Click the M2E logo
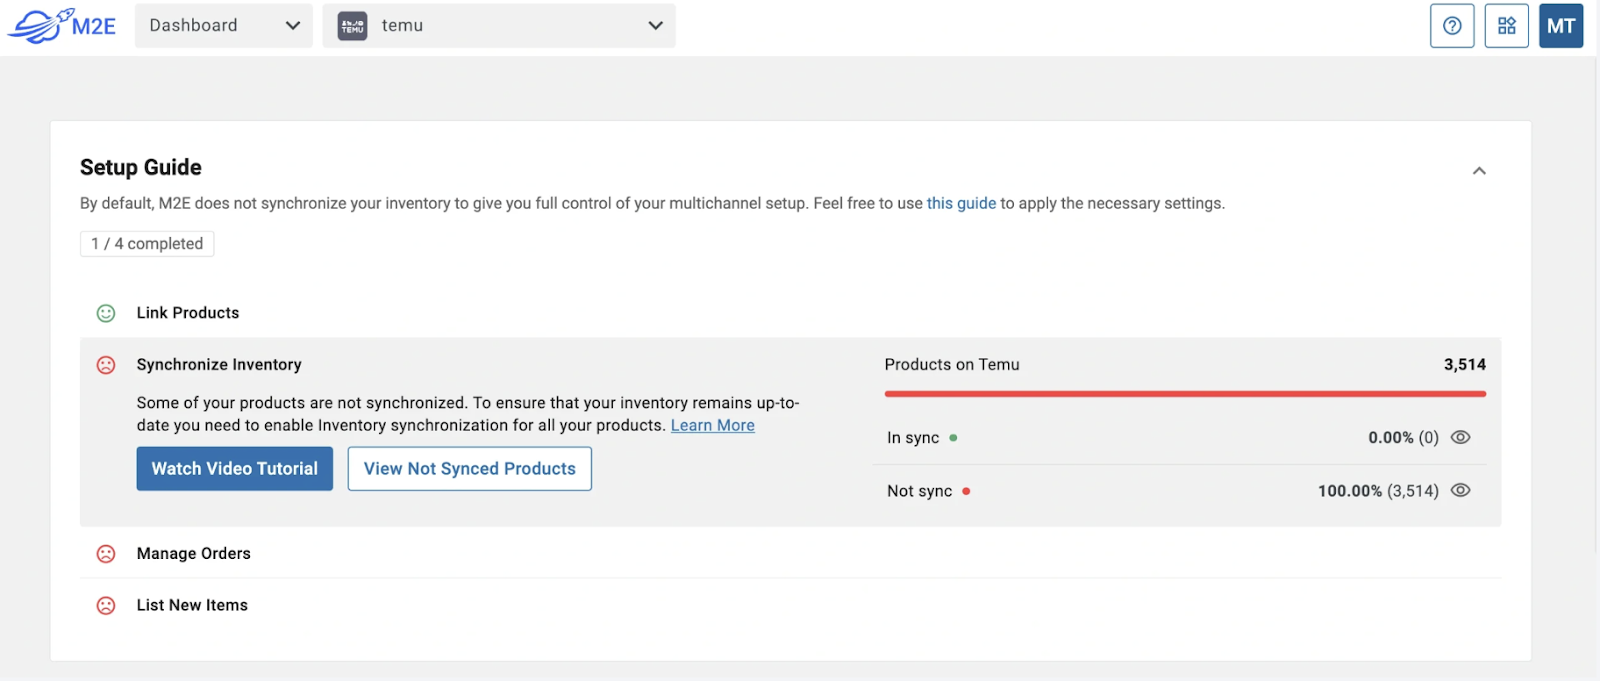The image size is (1600, 681). tap(62, 26)
